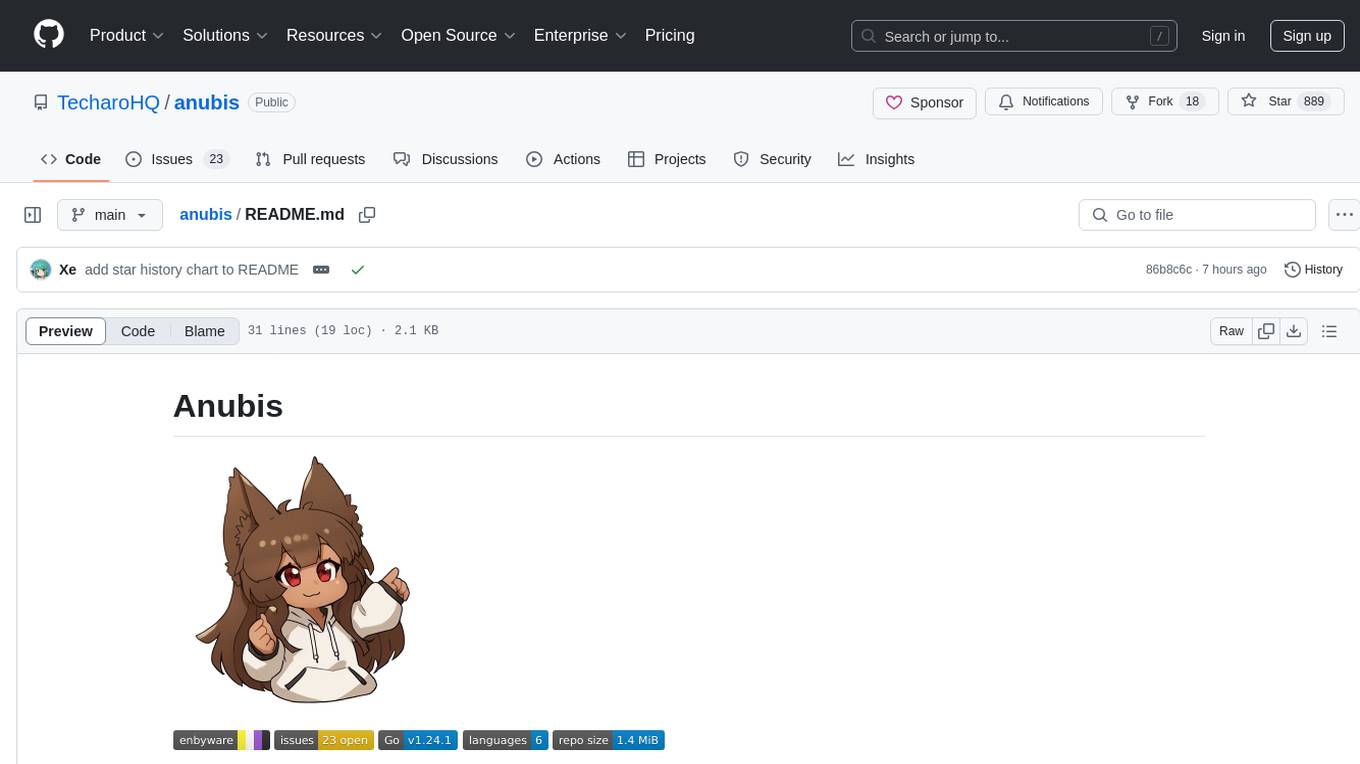Viewport: 1360px width, 764px height.
Task: Open the TecharoHQ organization link
Action: click(108, 102)
